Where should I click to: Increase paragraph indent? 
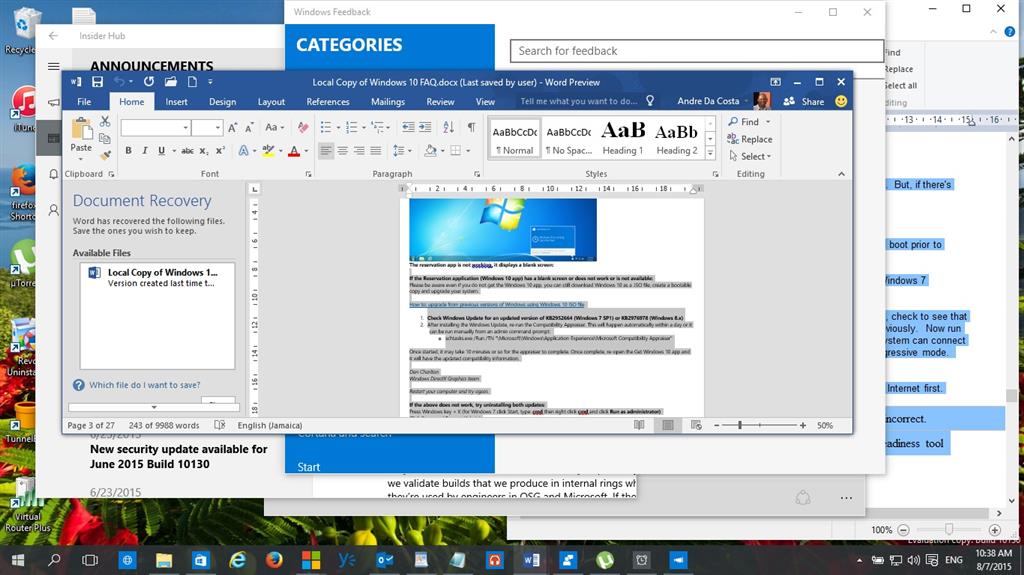(x=424, y=127)
